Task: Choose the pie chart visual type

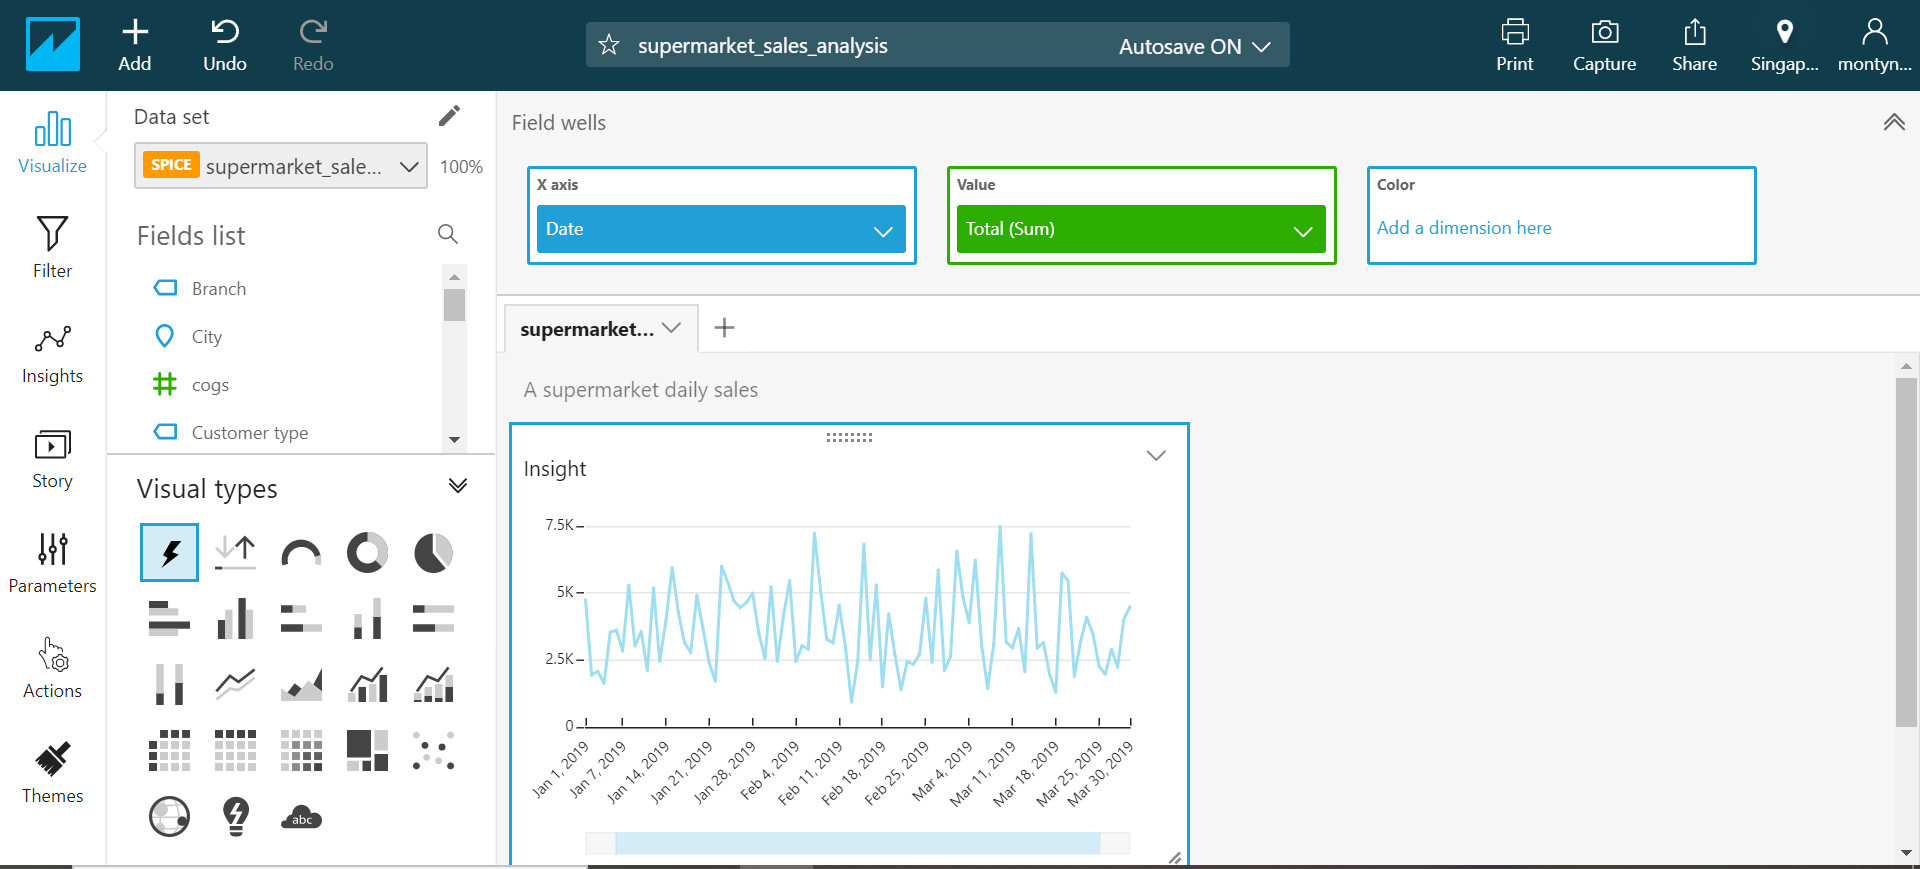Action: click(x=433, y=552)
